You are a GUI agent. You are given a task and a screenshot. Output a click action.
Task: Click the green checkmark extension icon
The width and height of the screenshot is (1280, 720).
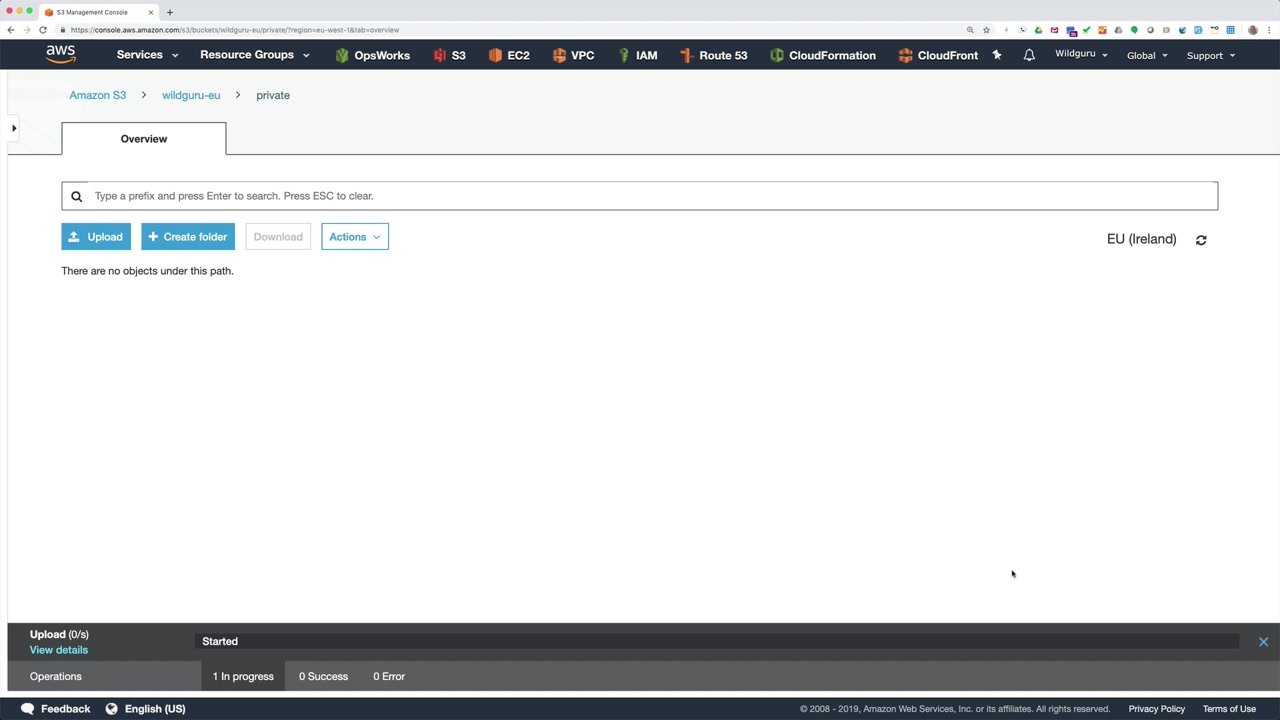point(1086,30)
